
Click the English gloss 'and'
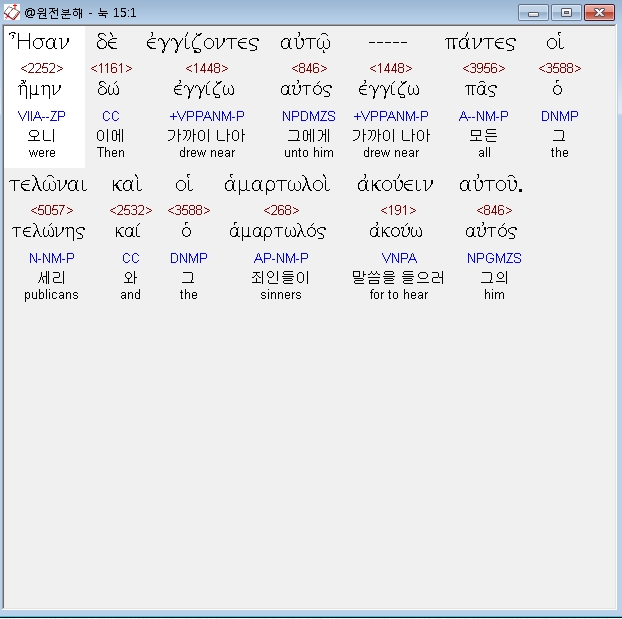131,294
